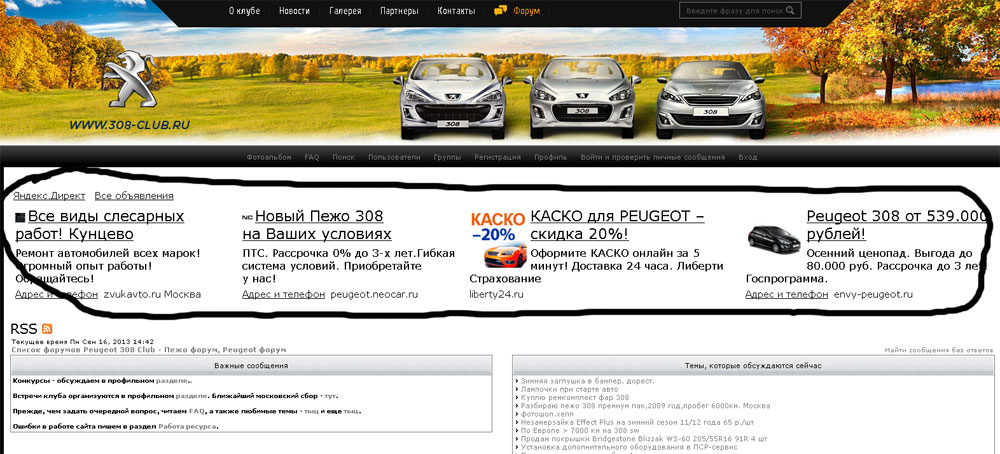The image size is (1000, 454).
Task: Click 'Адрес и телефон' next to envy-peugeot.ru
Action: (786, 295)
